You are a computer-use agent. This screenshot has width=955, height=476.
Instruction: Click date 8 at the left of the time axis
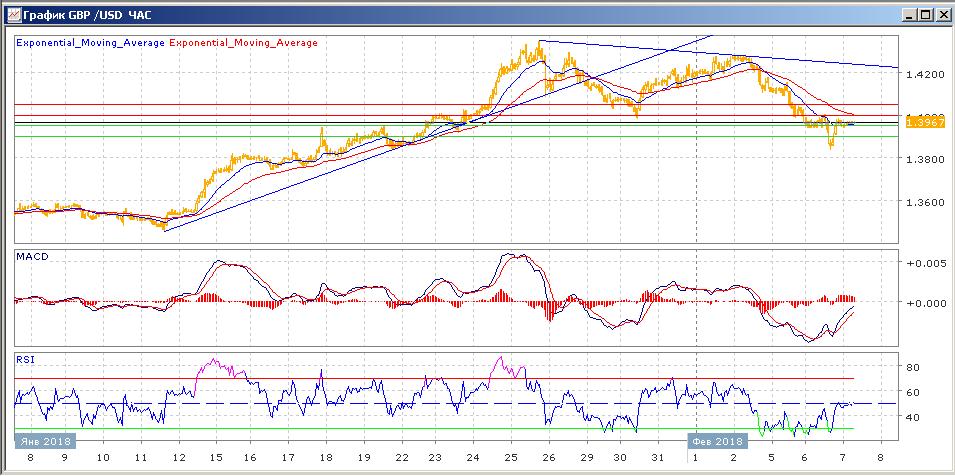(x=30, y=458)
